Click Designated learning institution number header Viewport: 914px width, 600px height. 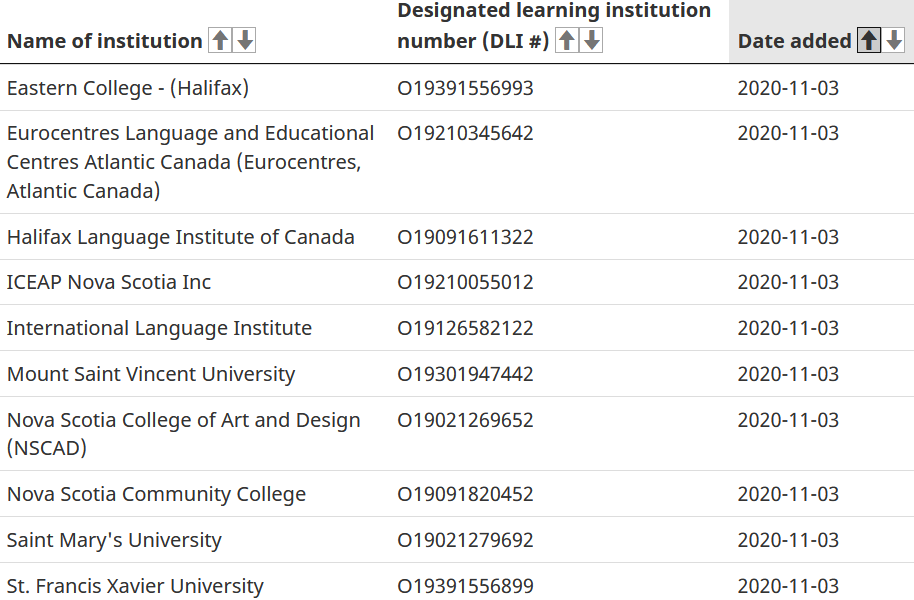pyautogui.click(x=554, y=26)
